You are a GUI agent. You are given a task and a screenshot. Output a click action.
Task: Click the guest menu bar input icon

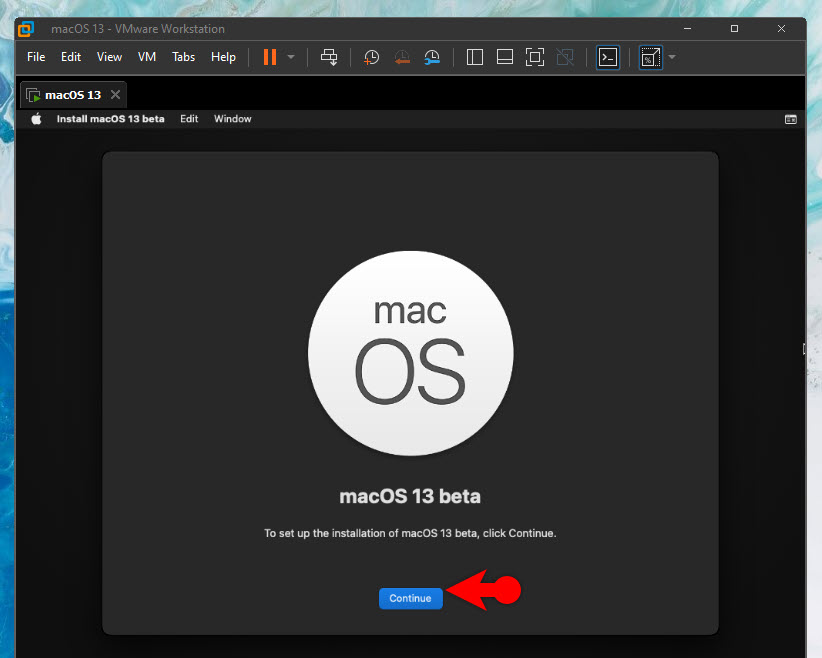[x=791, y=120]
